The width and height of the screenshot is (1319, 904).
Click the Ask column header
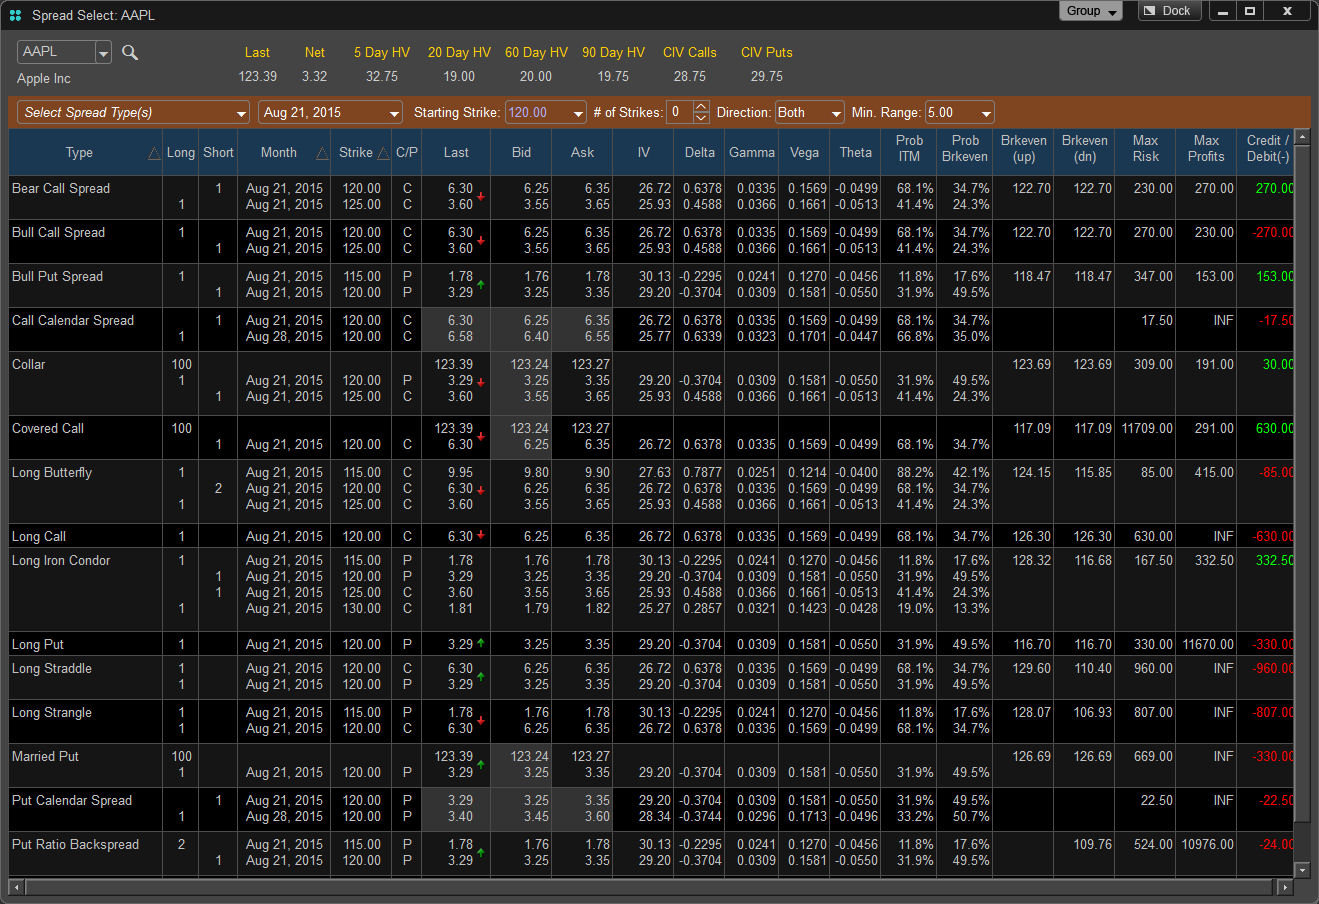click(582, 152)
